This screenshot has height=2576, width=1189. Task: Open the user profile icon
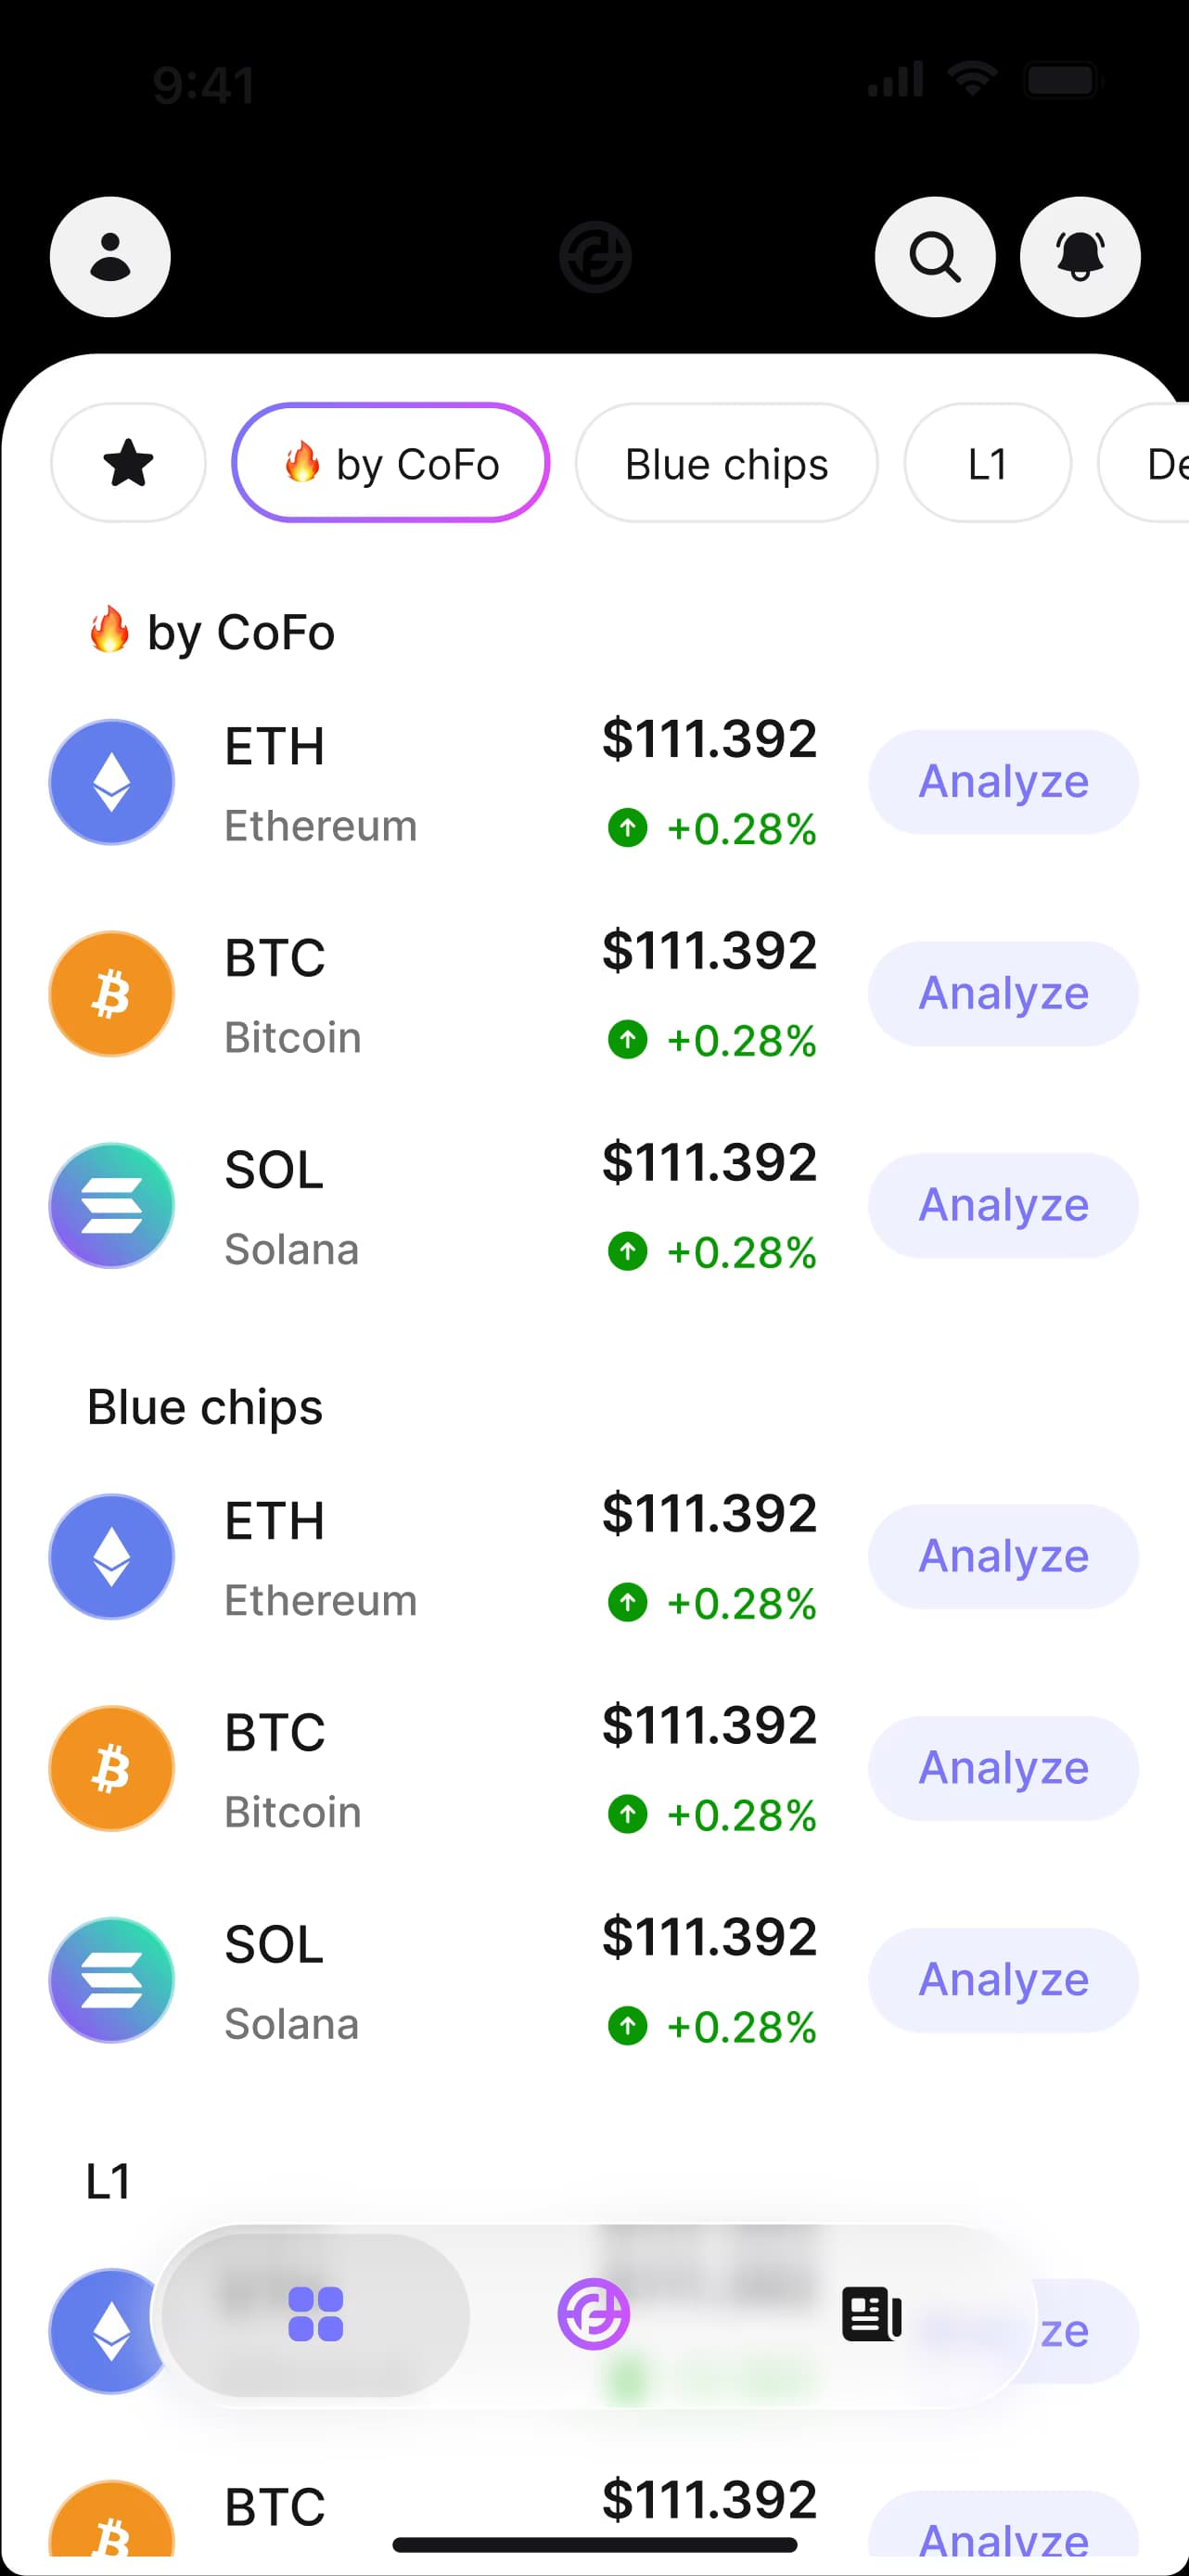tap(110, 257)
